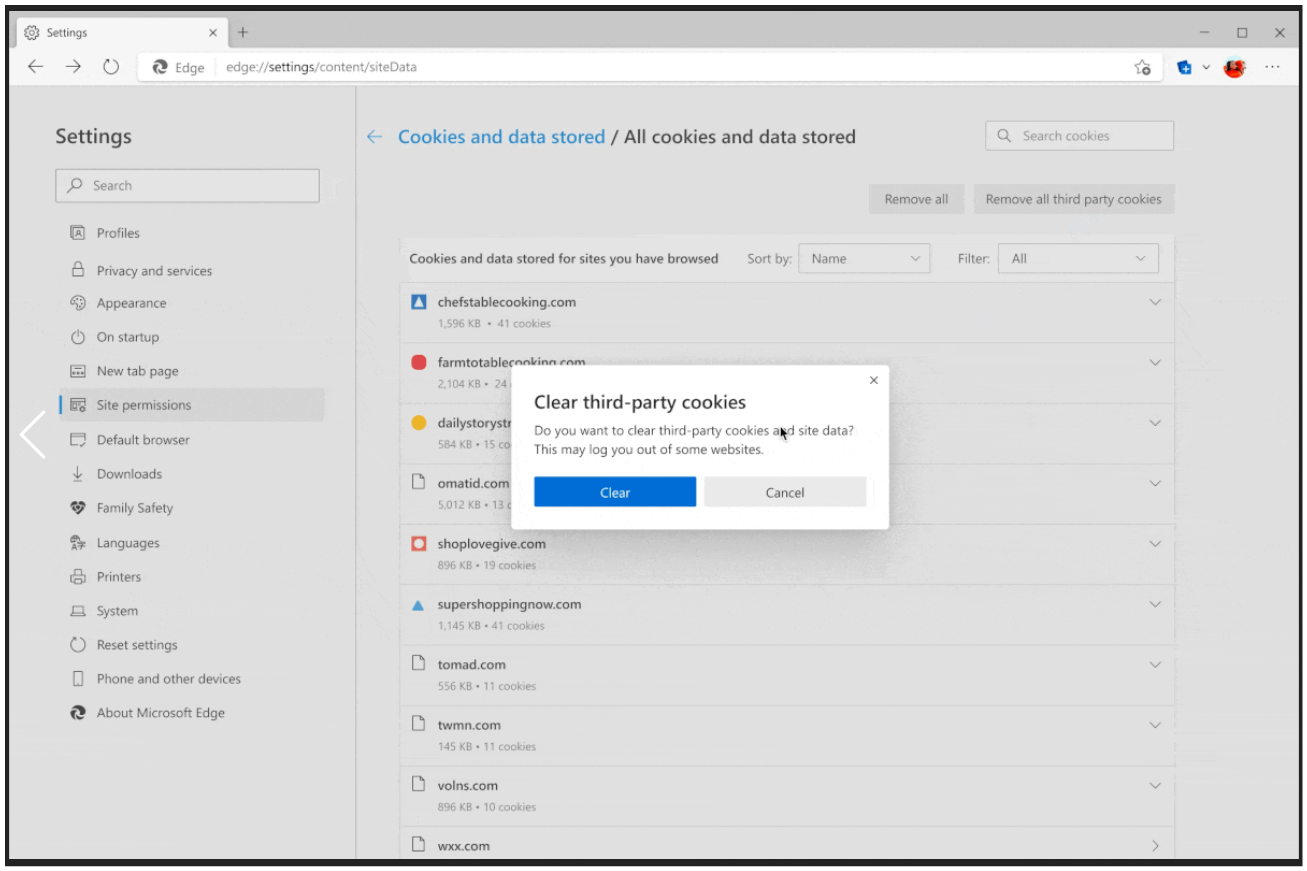Expand the supershoppingnow.com cookie entry
This screenshot has height=871, width=1307.
1155,604
